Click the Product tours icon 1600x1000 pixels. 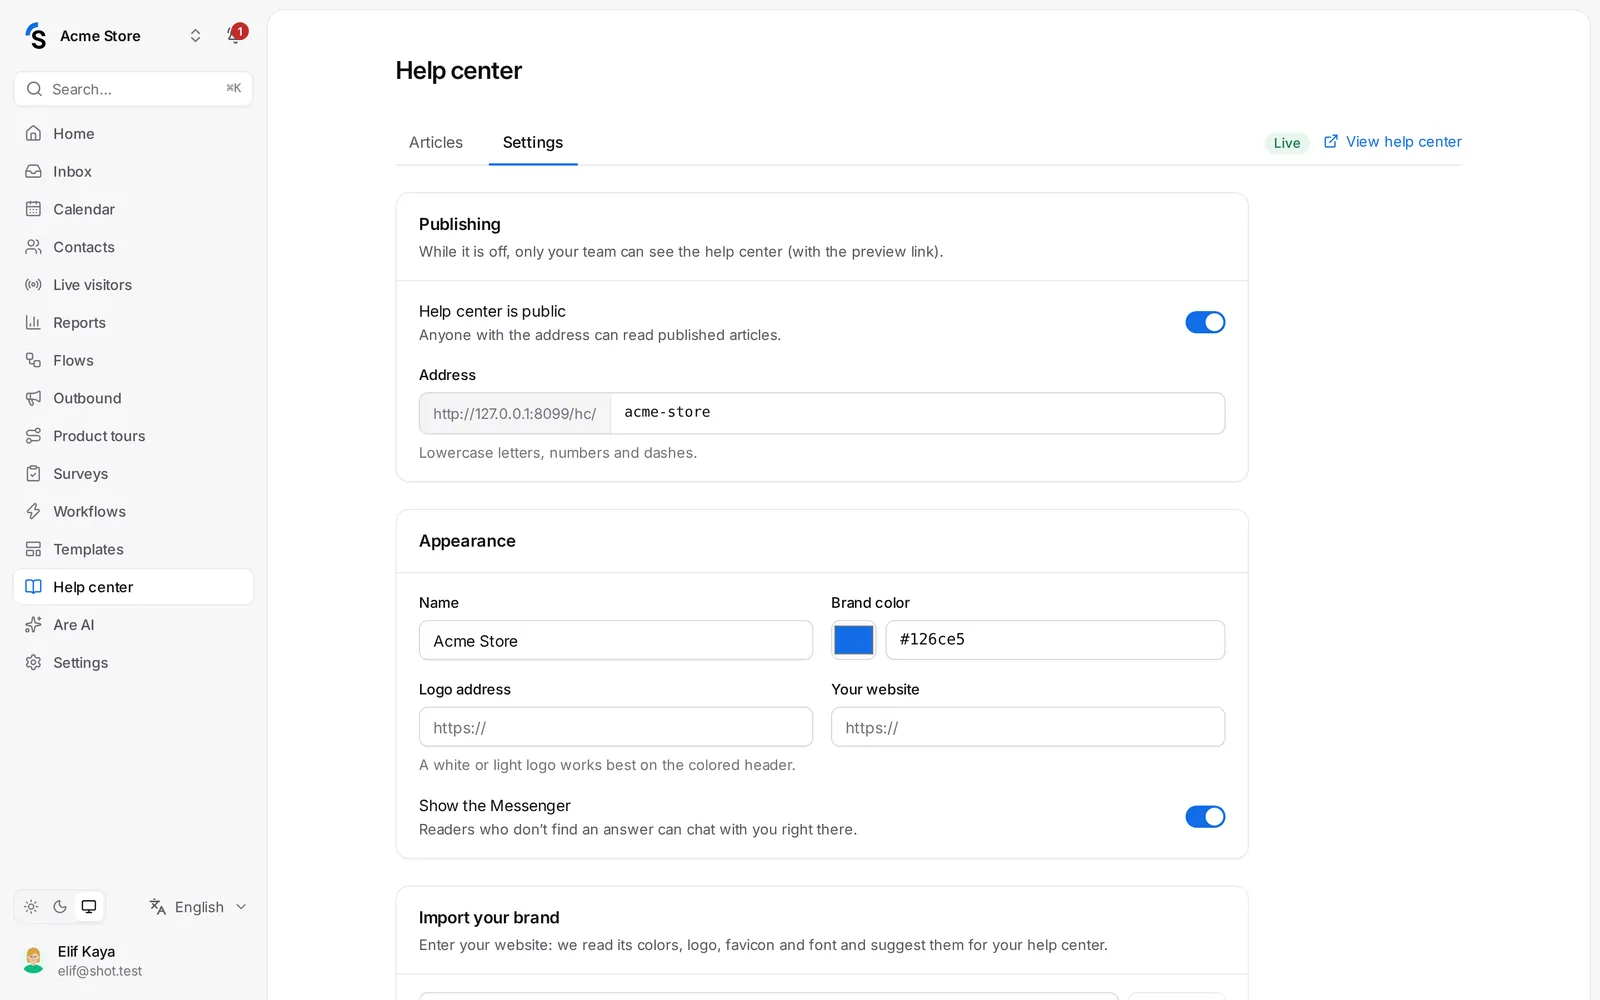[x=33, y=436]
